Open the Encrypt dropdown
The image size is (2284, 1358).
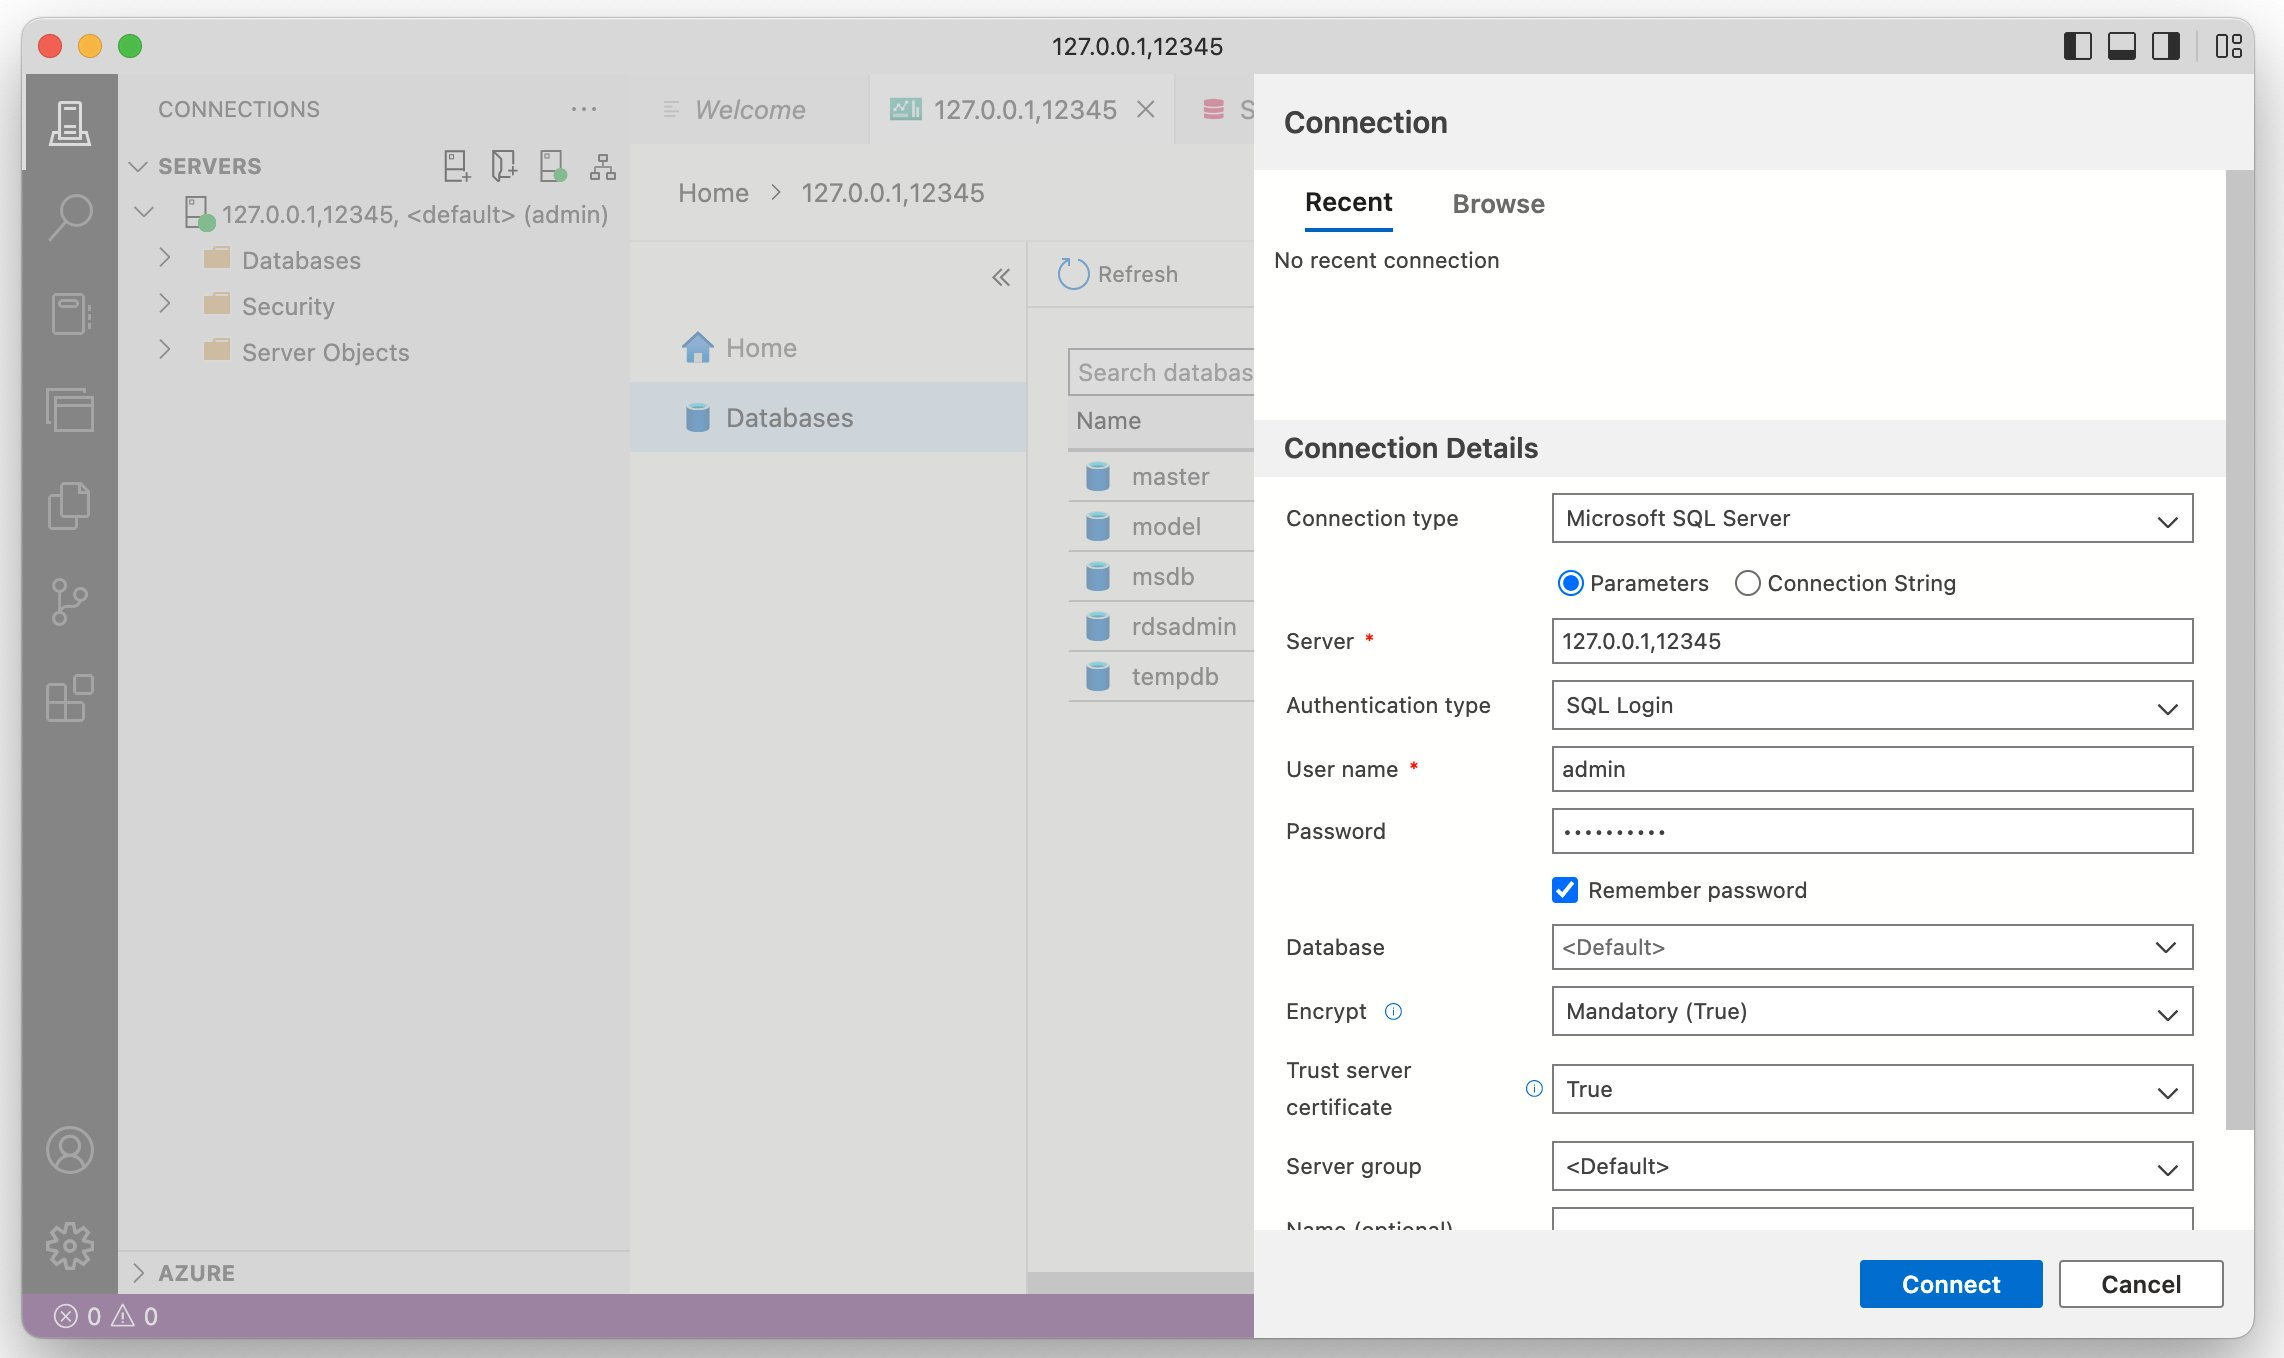1871,1011
